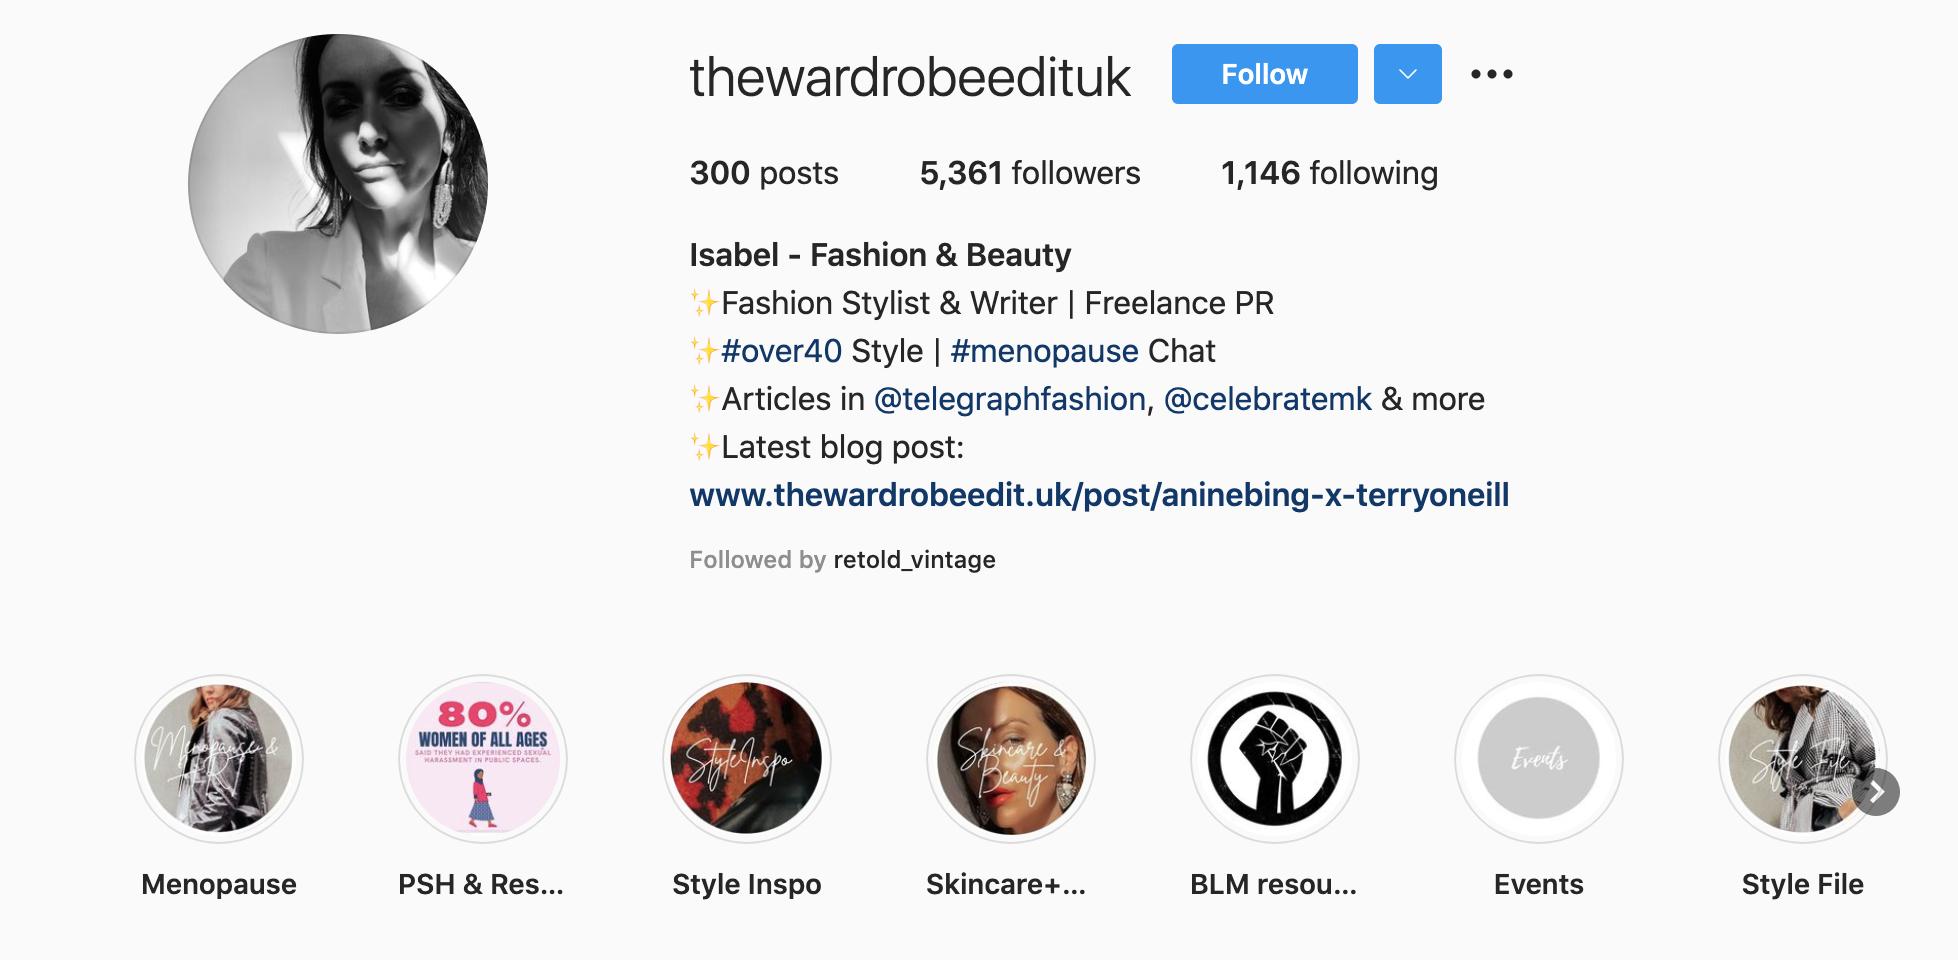Open the 1,146 following list
This screenshot has width=1958, height=960.
(x=1329, y=173)
